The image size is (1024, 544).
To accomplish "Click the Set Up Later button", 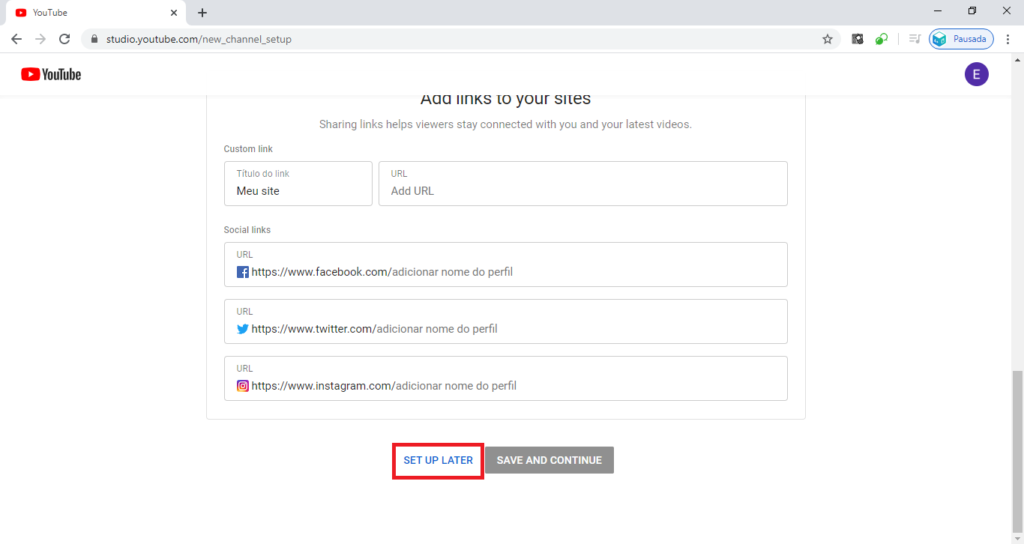I will pos(438,460).
